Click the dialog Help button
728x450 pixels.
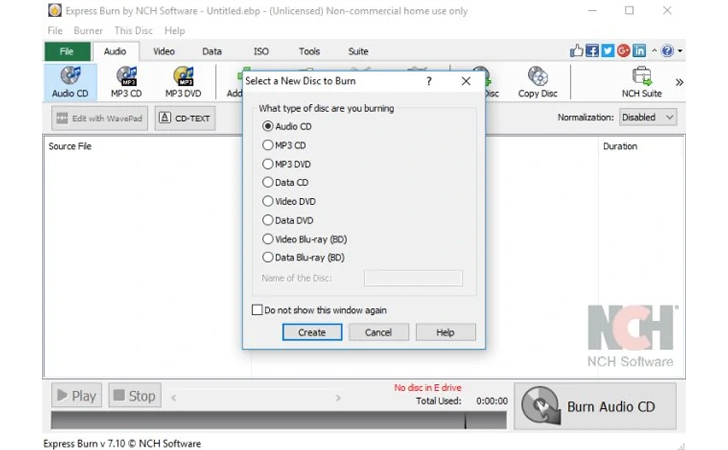[445, 332]
